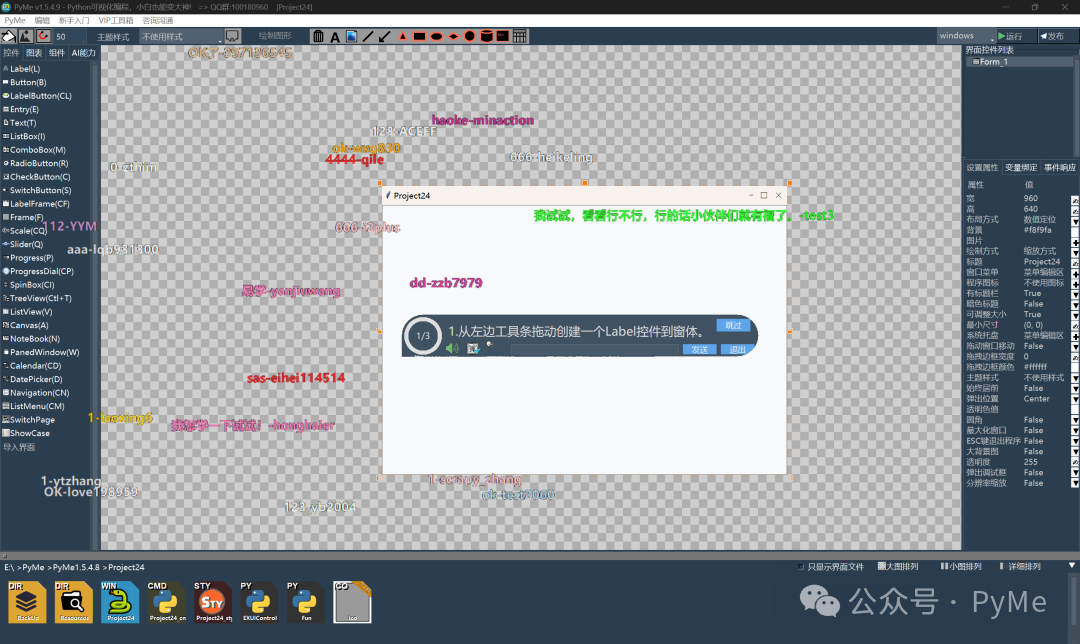Expand the 暗色标题 False dropdown
Viewport: 1080px width, 644px height.
pos(1074,304)
